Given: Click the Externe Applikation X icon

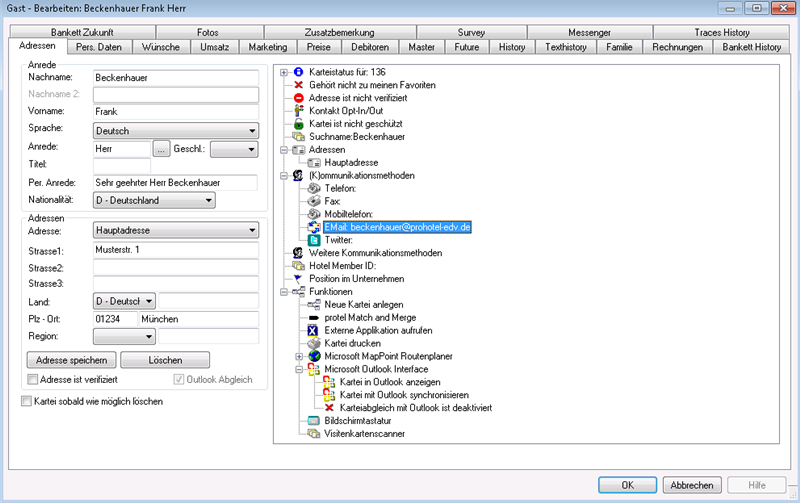Looking at the screenshot, I should 313,331.
